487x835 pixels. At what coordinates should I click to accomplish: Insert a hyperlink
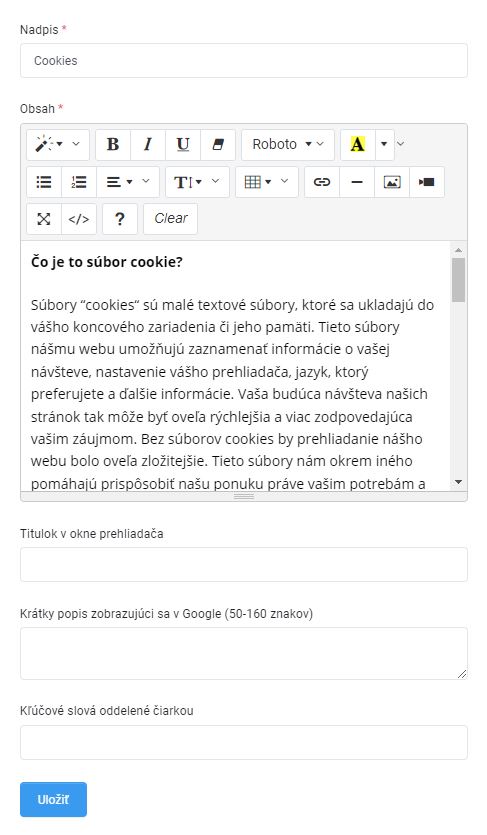[x=322, y=182]
